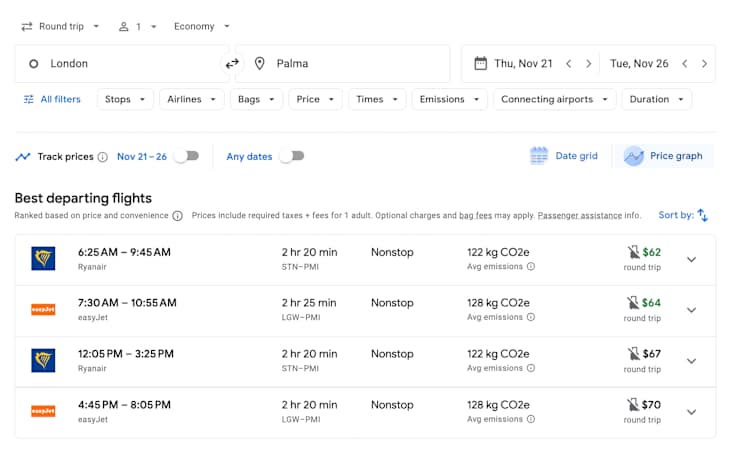The image size is (730, 457).
Task: Swap origin and destination with arrows icon
Action: click(232, 64)
